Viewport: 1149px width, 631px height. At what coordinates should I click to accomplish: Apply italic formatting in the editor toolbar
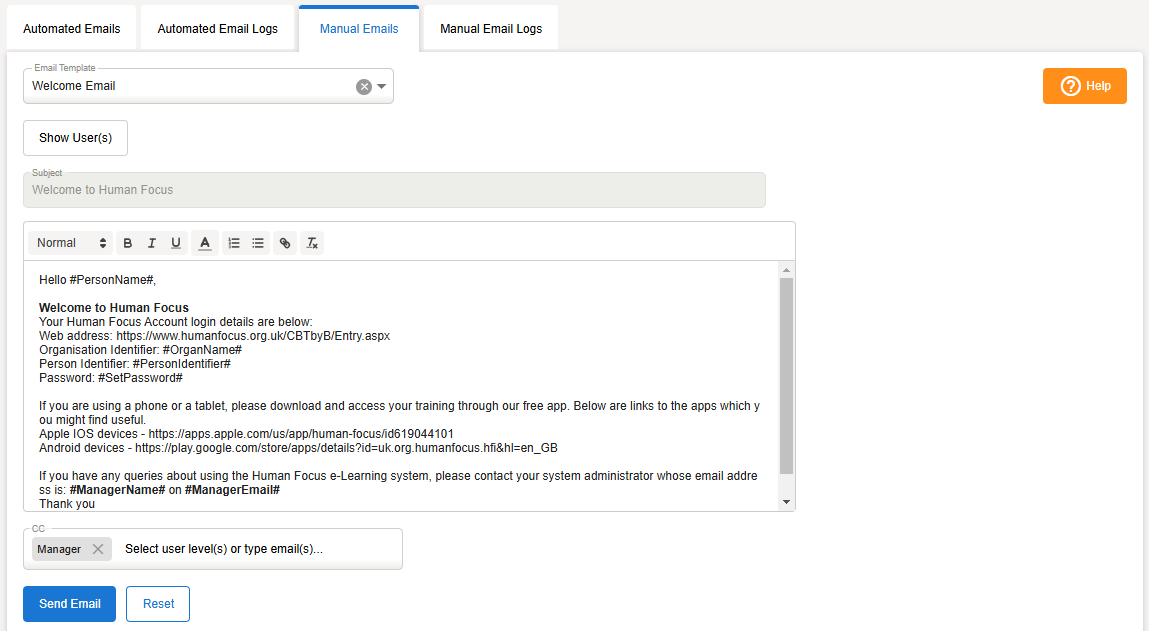[152, 243]
